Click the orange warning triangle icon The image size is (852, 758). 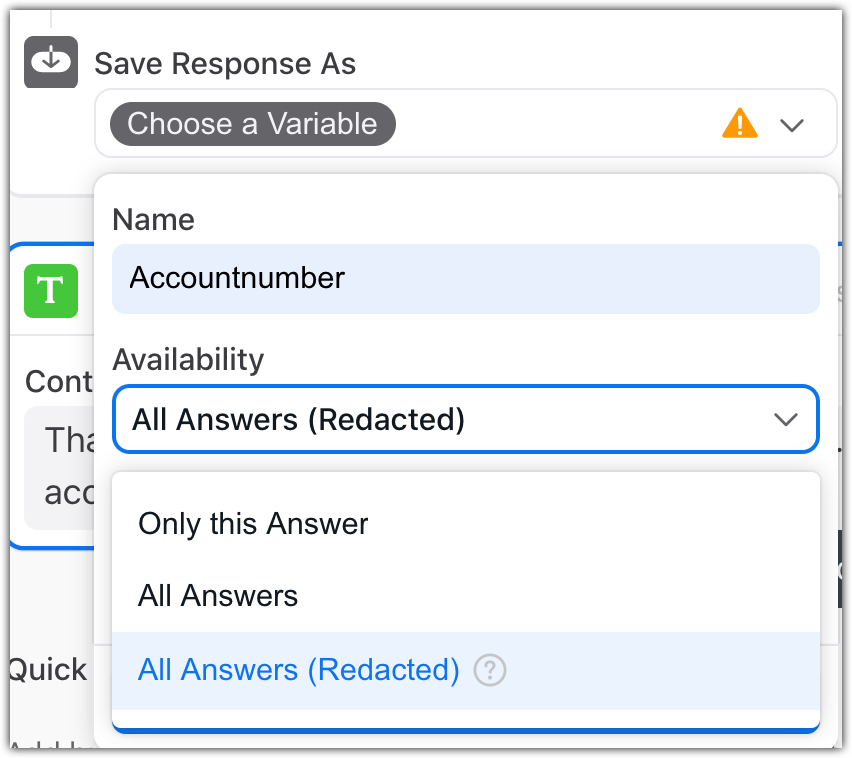(739, 124)
